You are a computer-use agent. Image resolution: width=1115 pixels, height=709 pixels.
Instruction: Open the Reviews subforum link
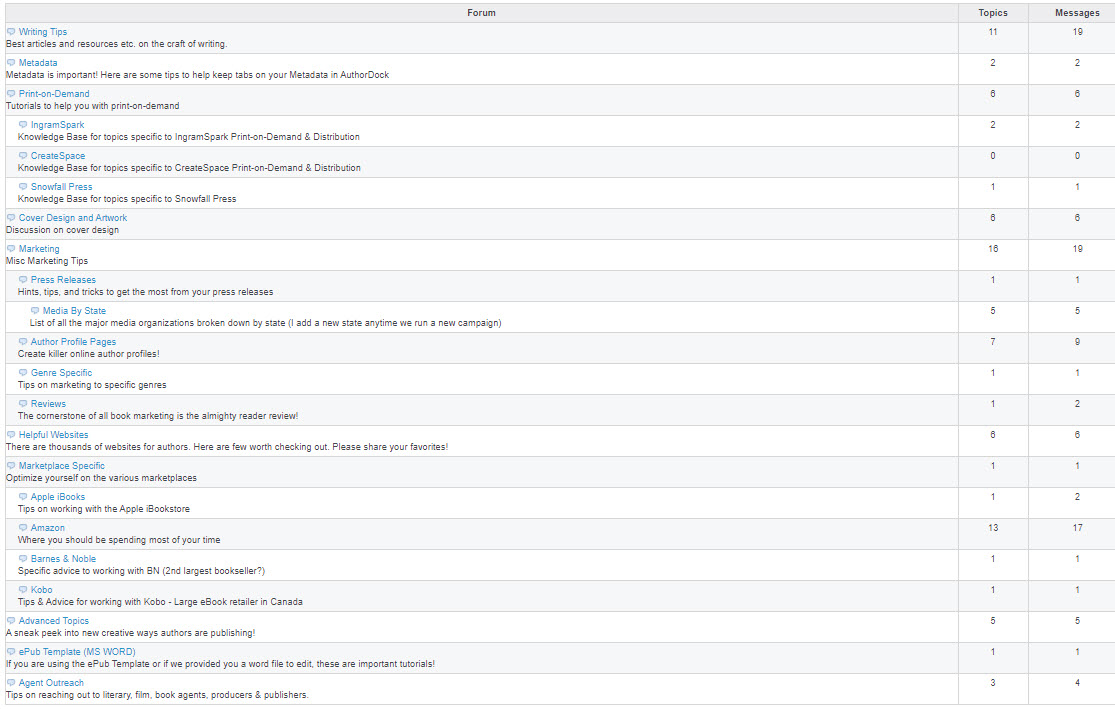click(x=48, y=404)
